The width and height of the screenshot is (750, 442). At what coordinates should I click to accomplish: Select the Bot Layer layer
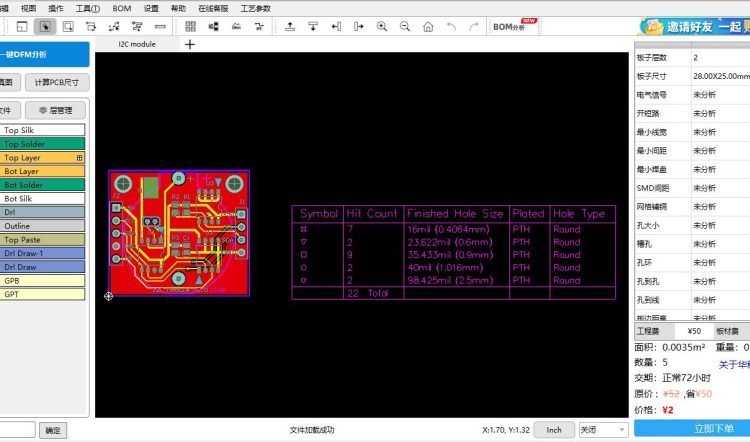coord(43,171)
